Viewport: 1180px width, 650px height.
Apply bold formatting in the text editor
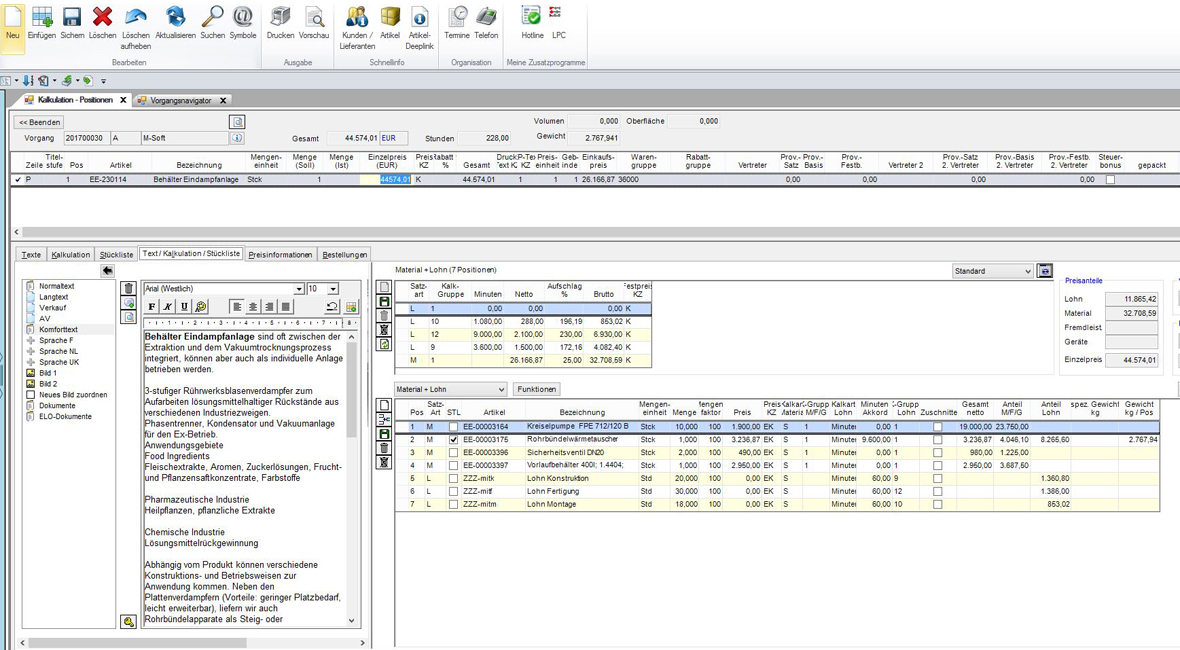coord(152,307)
